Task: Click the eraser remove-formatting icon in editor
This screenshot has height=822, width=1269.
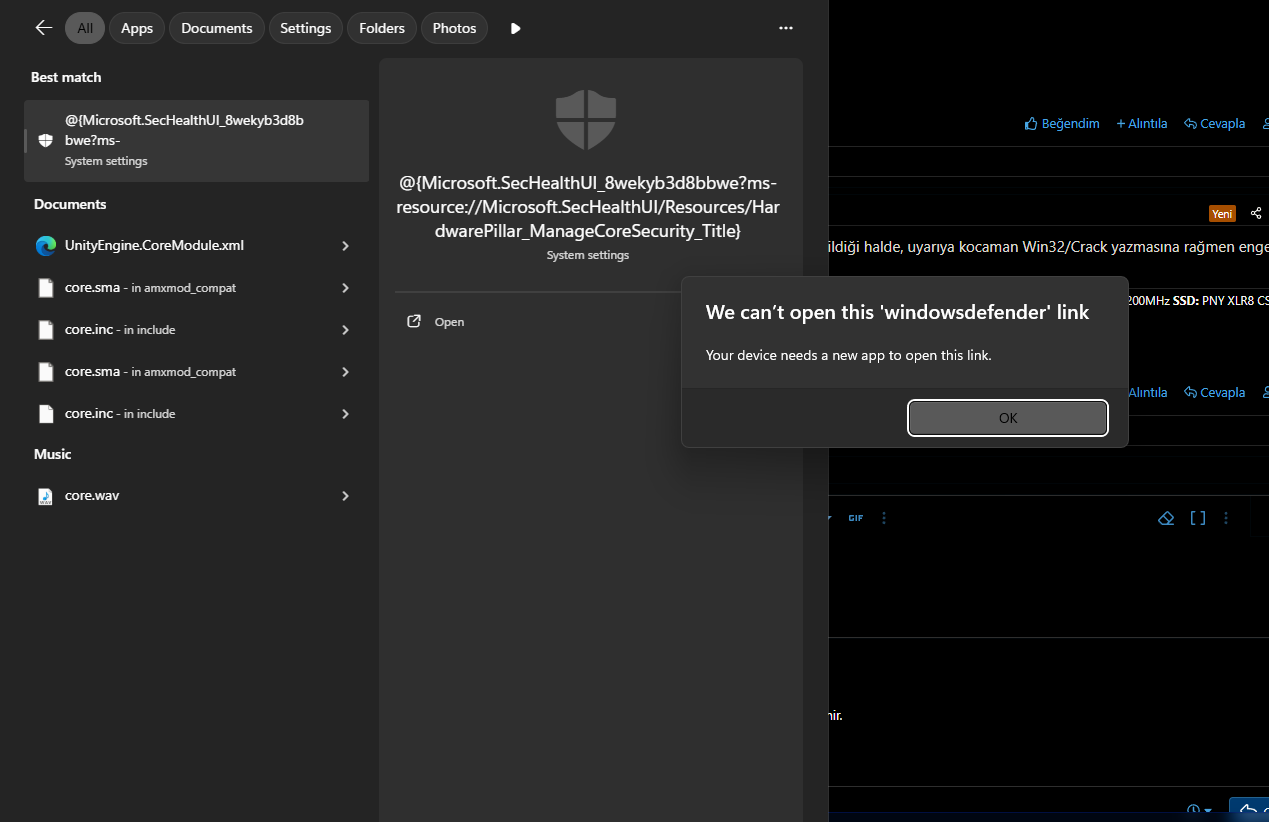Action: 1166,518
